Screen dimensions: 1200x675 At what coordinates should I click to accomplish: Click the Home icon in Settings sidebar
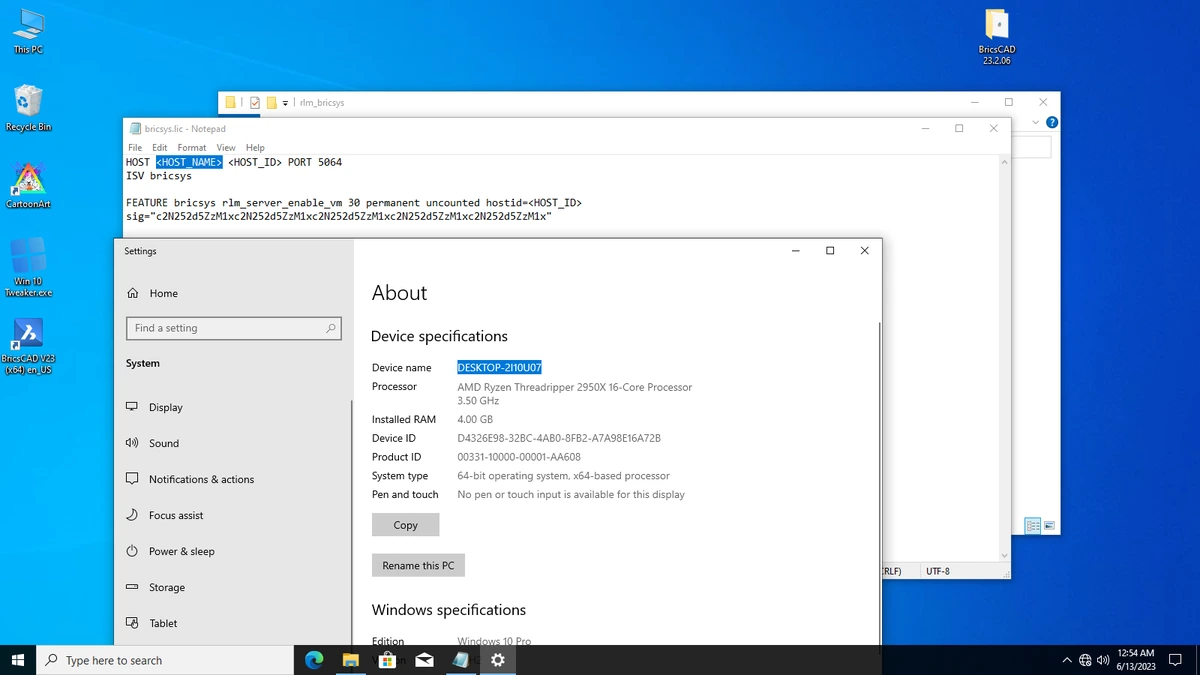[133, 293]
